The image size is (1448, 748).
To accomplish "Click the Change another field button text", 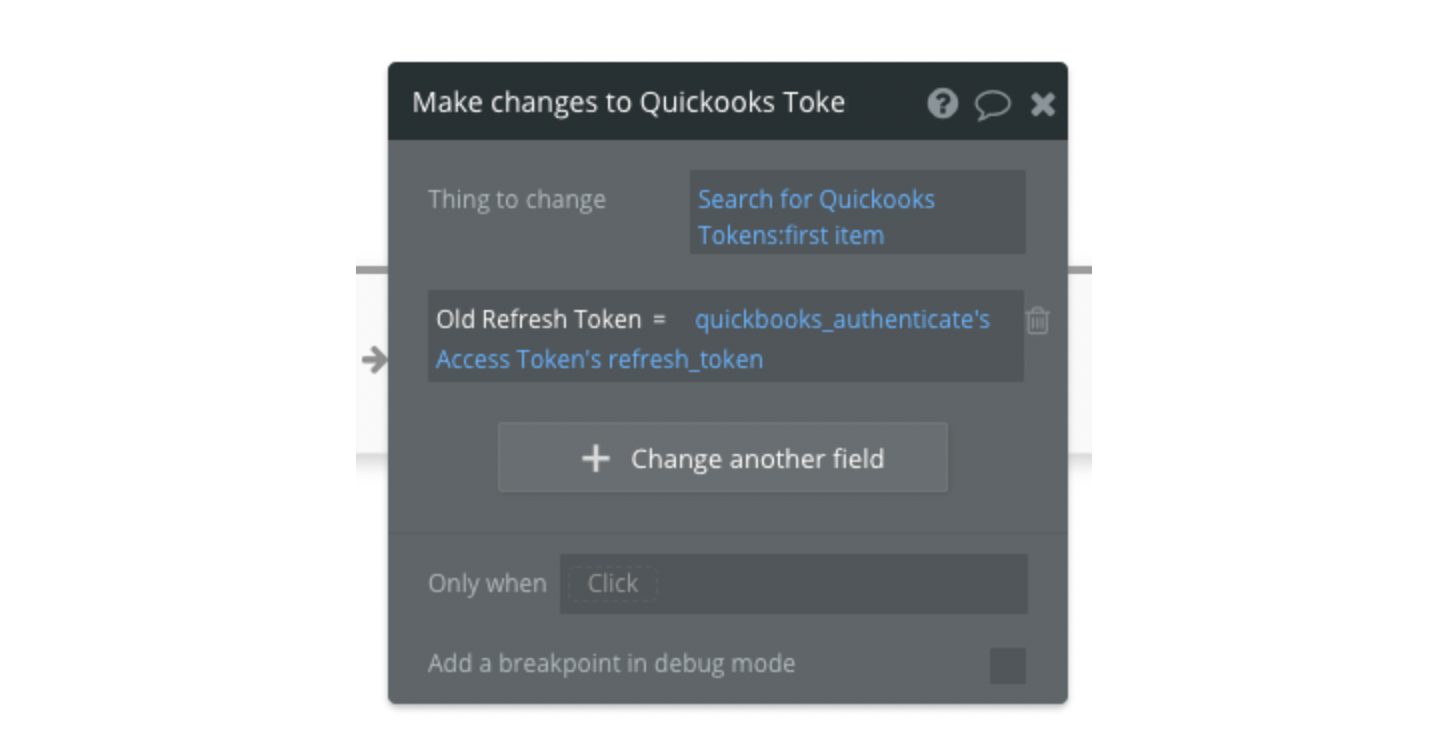I will [x=757, y=459].
